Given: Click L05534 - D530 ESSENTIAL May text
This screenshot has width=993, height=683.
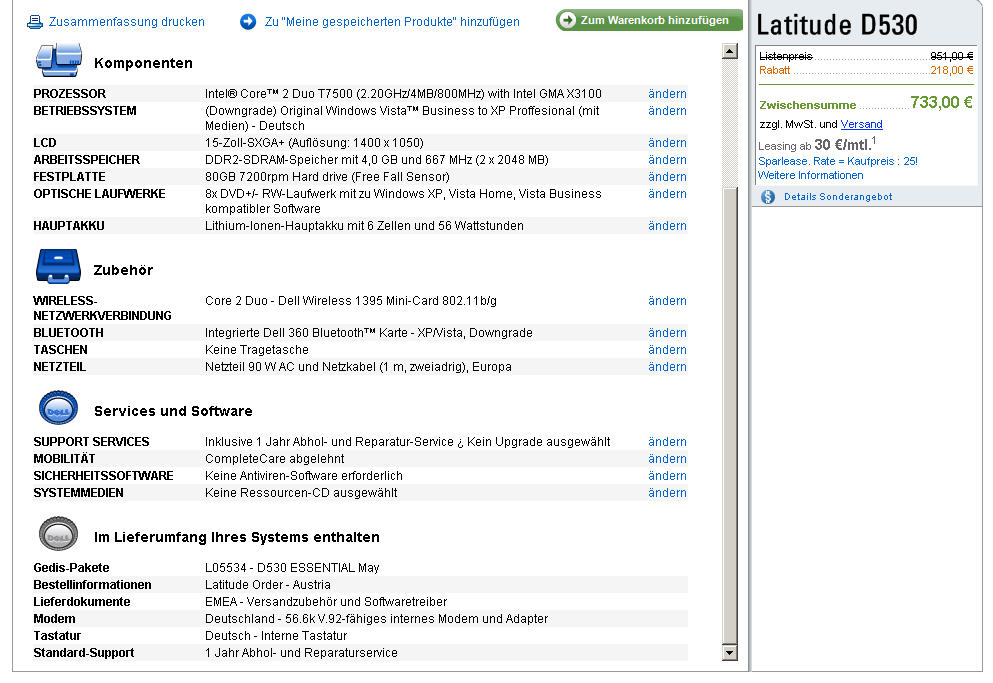Looking at the screenshot, I should (x=292, y=568).
